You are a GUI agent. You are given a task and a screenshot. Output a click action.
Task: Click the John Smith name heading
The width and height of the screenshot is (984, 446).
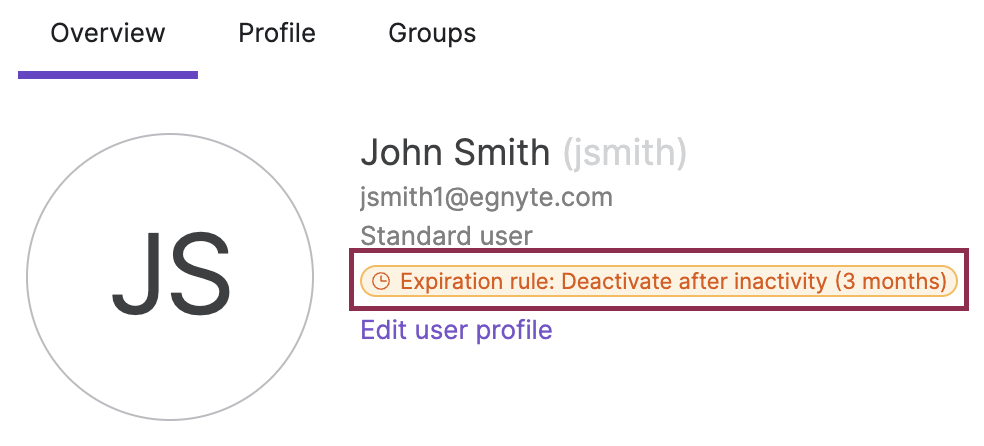pyautogui.click(x=455, y=152)
